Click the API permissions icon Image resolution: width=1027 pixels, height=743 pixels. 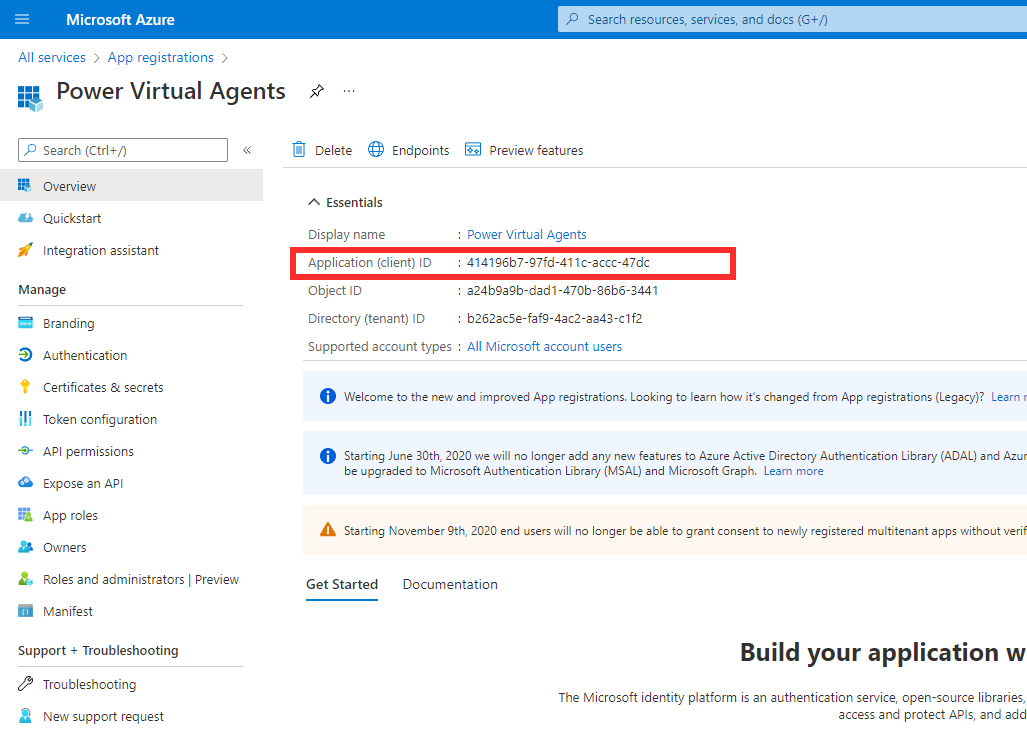tap(25, 451)
